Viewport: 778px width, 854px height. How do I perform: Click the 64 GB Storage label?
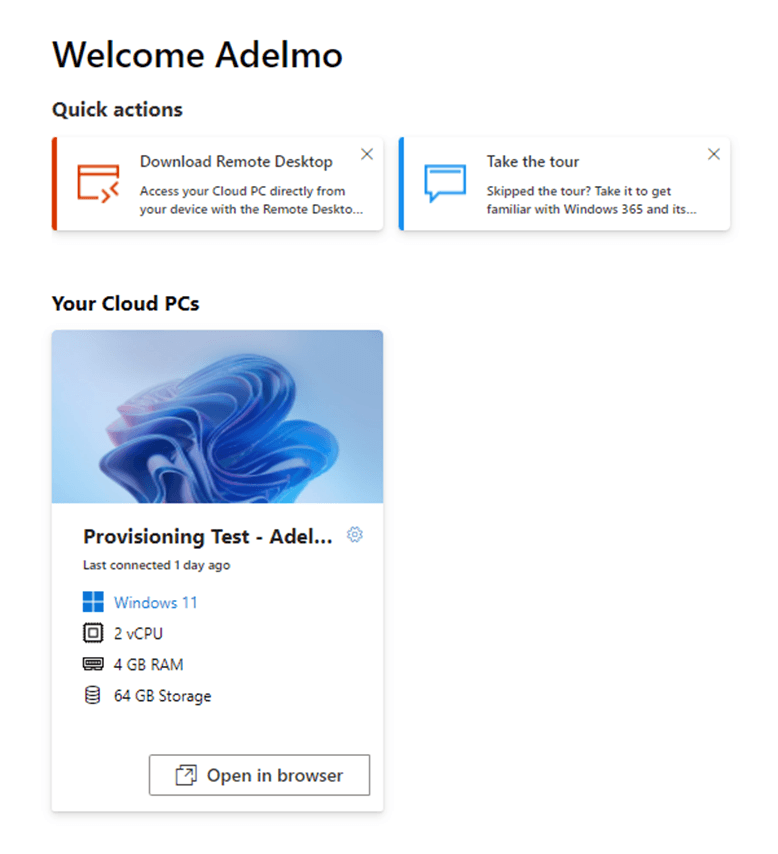pyautogui.click(x=162, y=696)
